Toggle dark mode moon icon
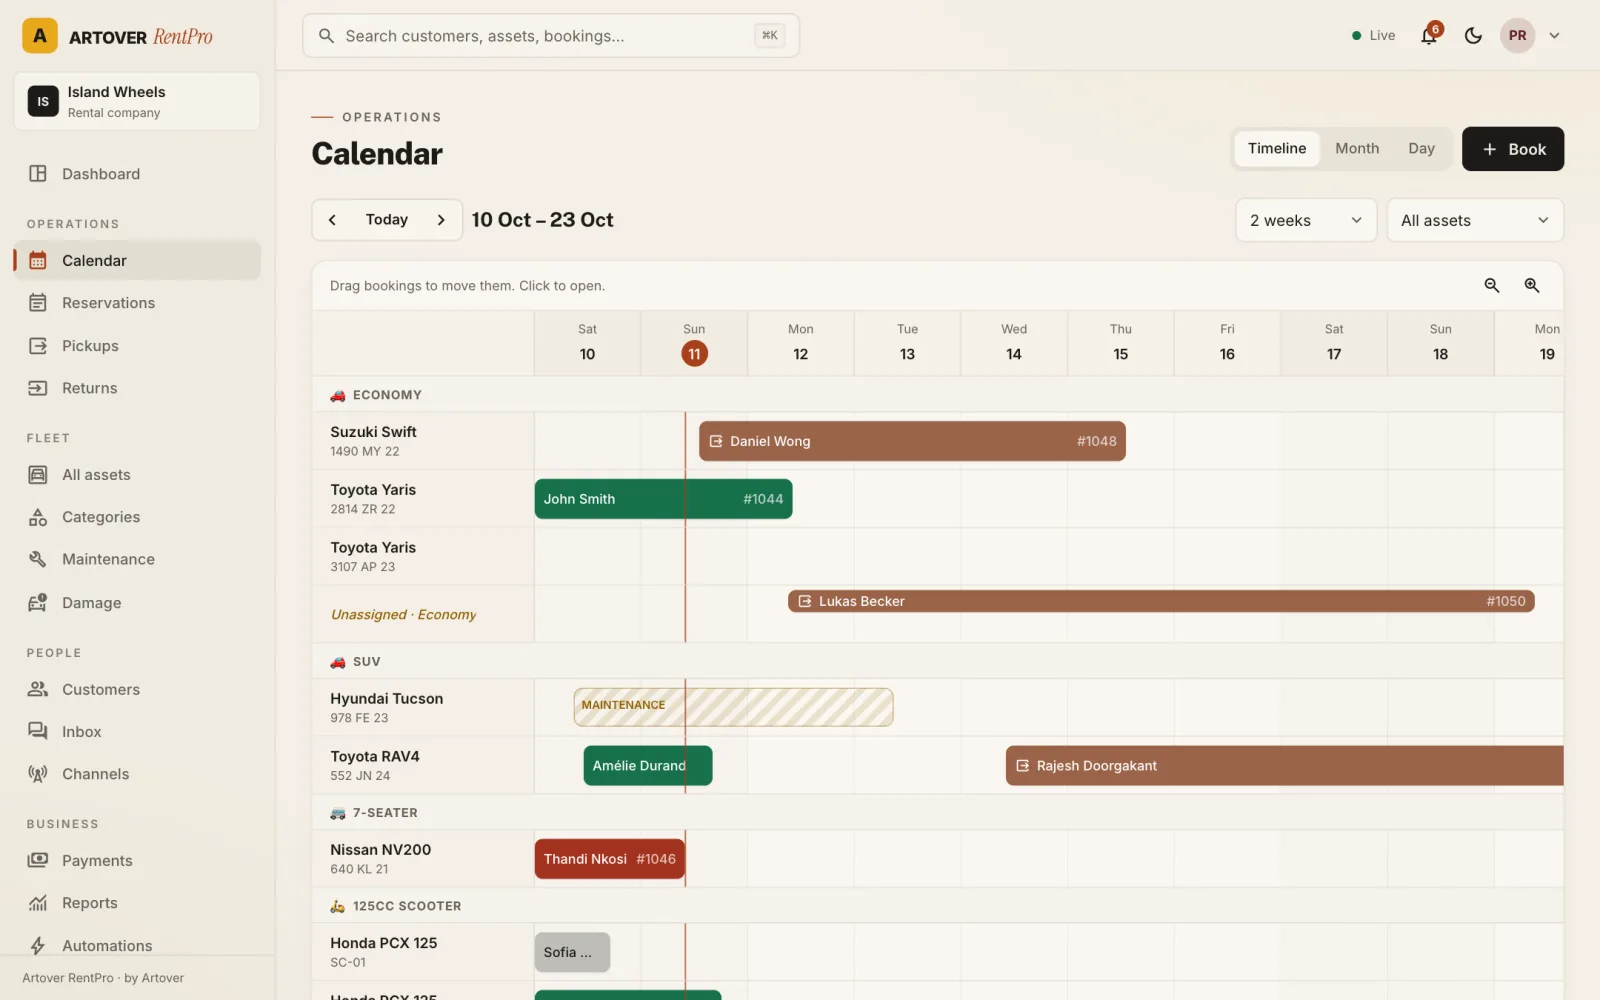Viewport: 1600px width, 1000px height. [x=1473, y=36]
